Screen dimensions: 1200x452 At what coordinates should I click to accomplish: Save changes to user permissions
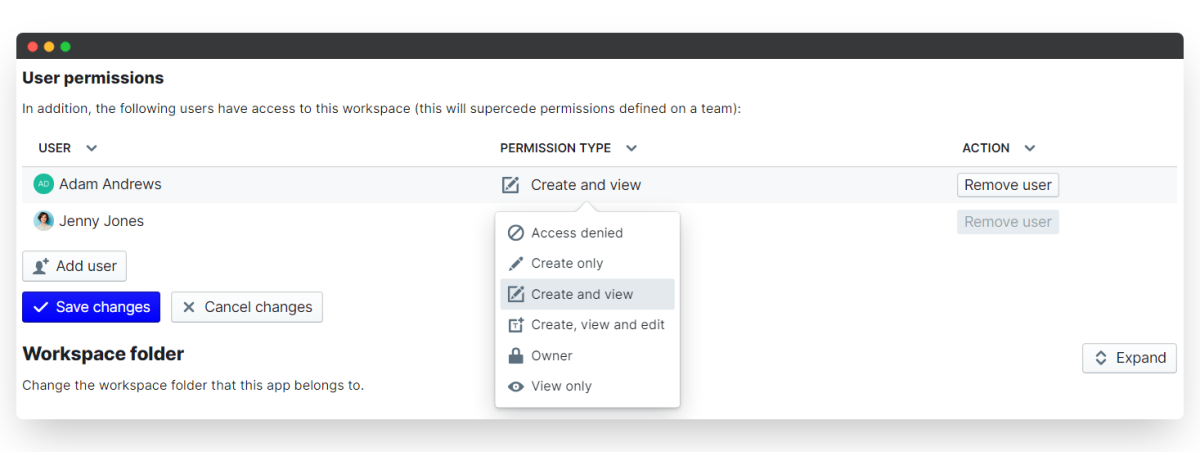pos(91,307)
